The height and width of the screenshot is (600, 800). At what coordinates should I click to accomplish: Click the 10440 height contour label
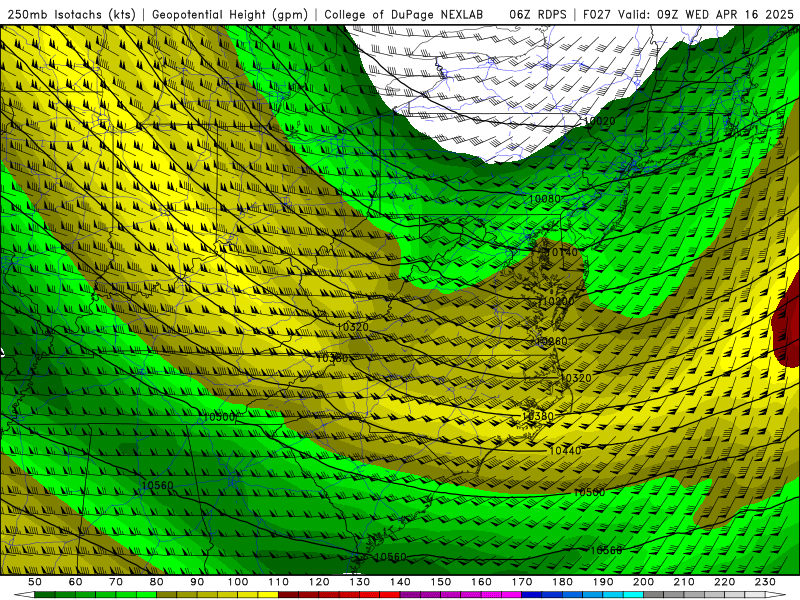565,451
